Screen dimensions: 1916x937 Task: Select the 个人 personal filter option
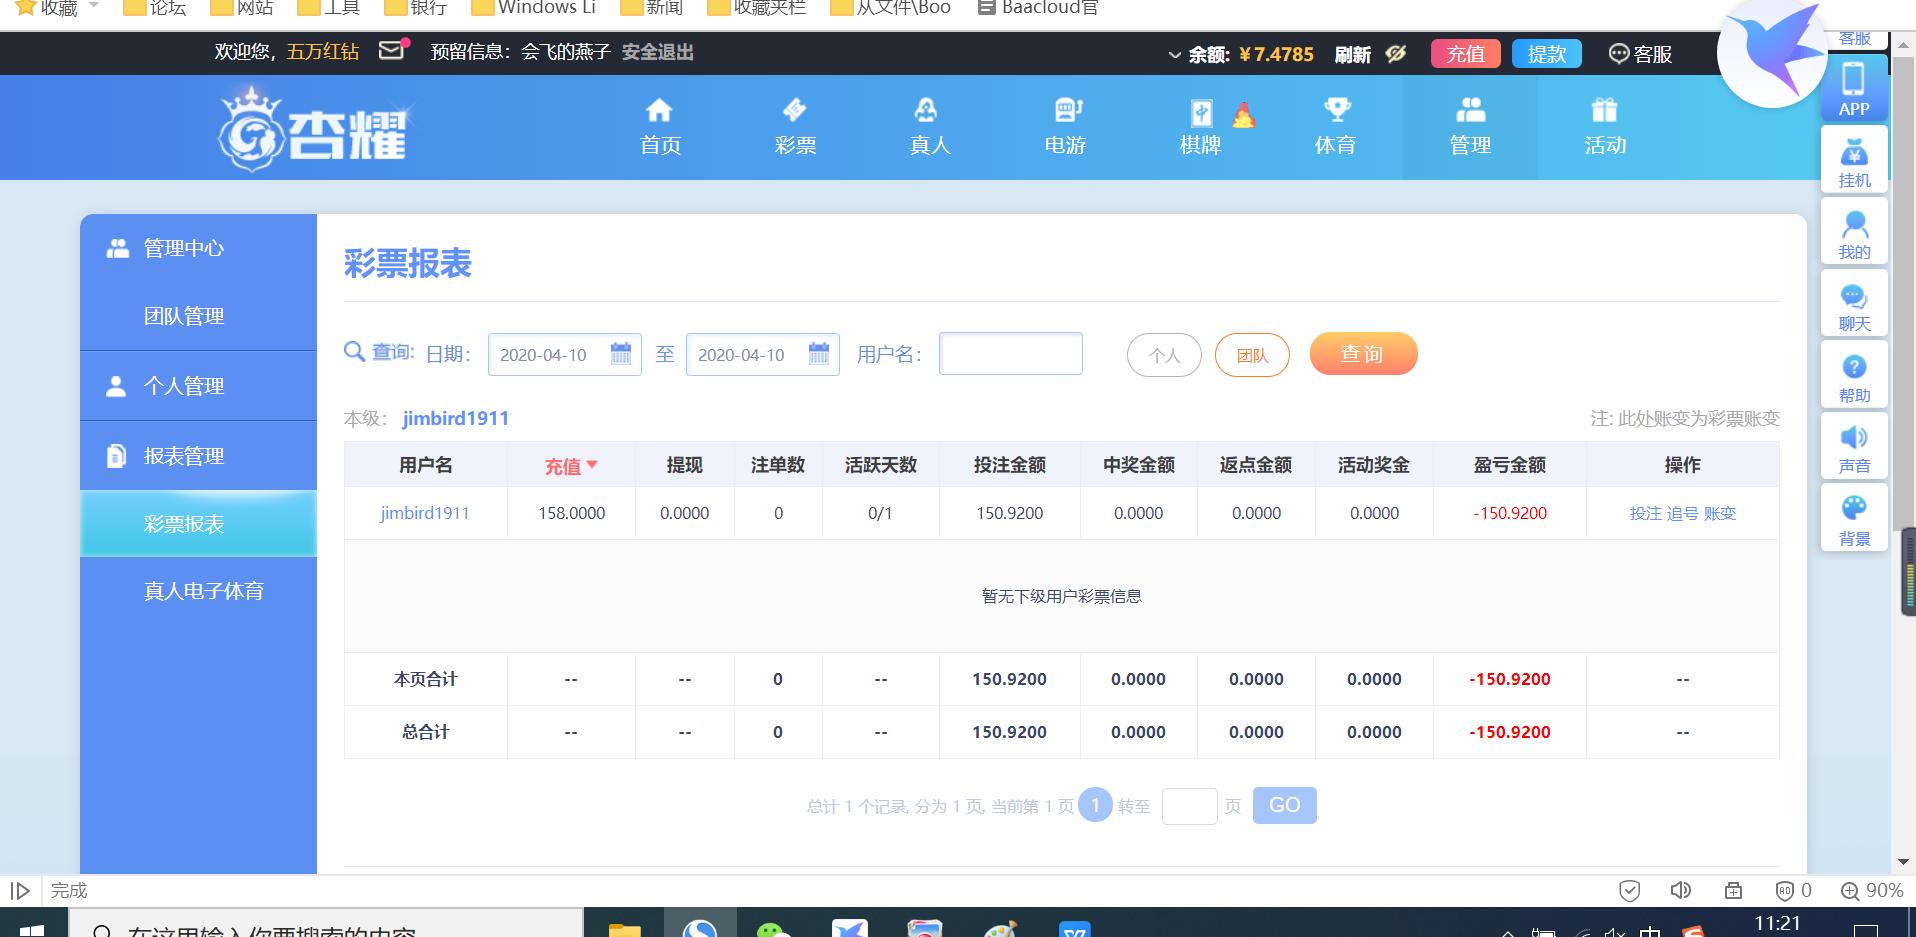1163,354
